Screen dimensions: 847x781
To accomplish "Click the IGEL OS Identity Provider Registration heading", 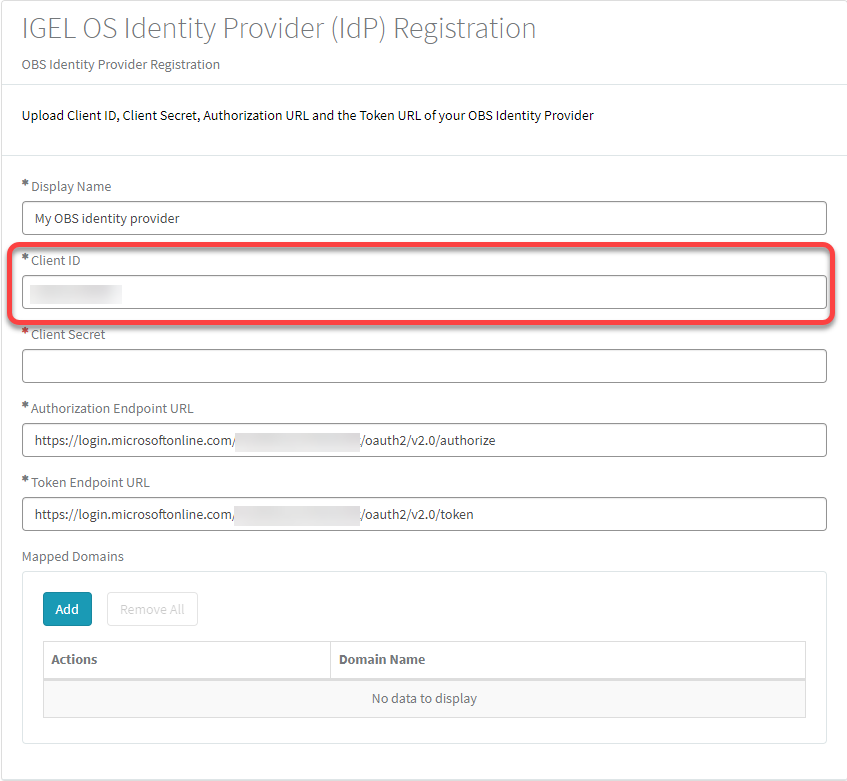I will (x=279, y=28).
